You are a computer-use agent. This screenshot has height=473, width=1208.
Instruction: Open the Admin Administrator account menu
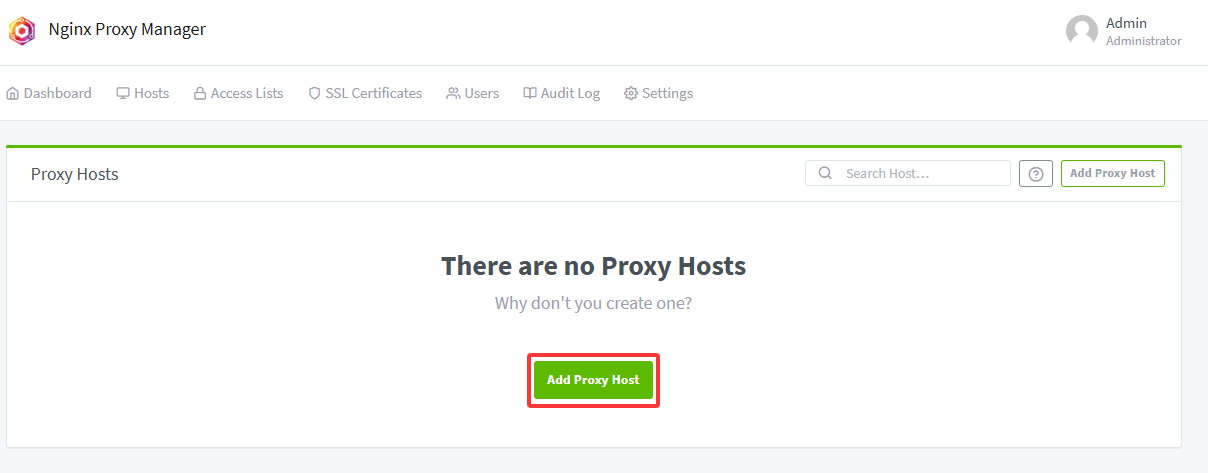coord(1124,31)
